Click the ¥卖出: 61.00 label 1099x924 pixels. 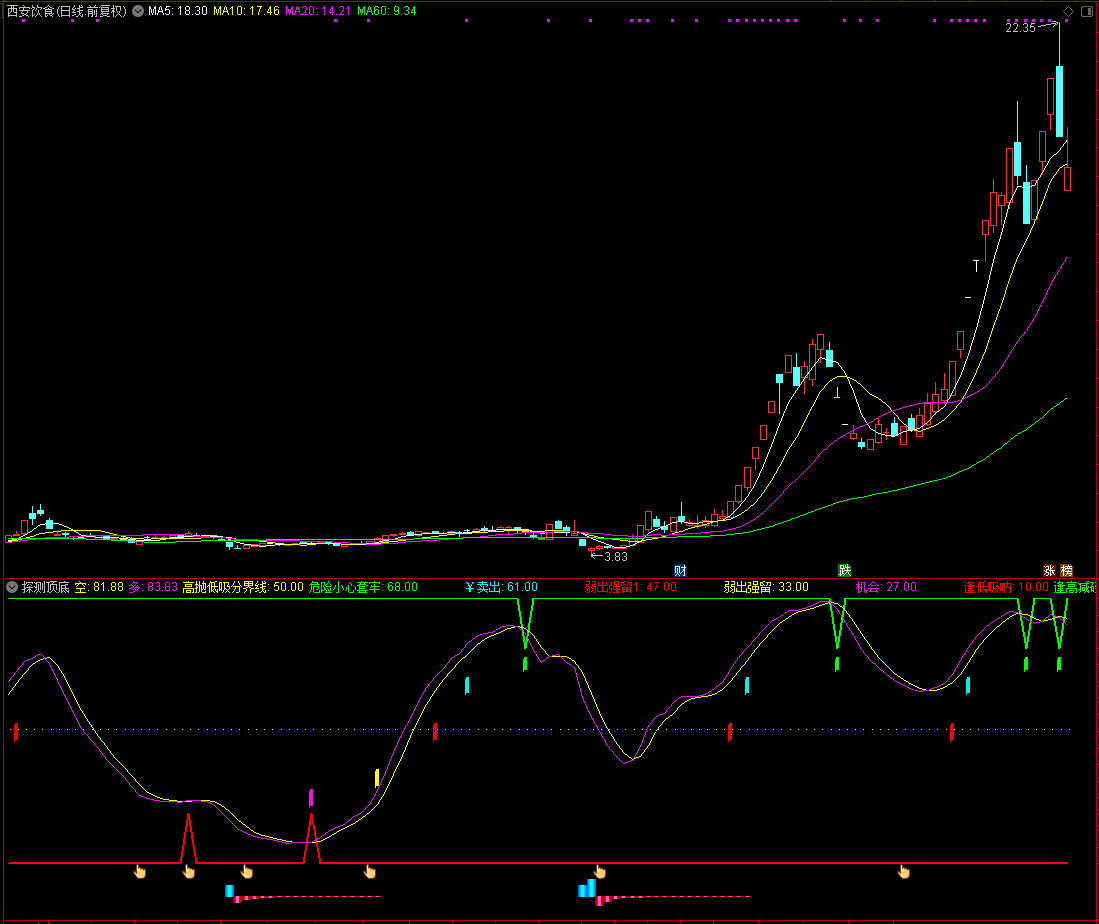[x=502, y=587]
